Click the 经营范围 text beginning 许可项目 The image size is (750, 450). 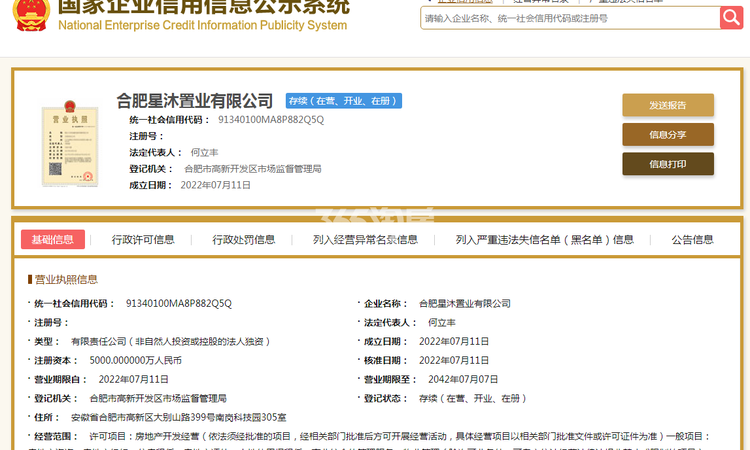(x=400, y=436)
